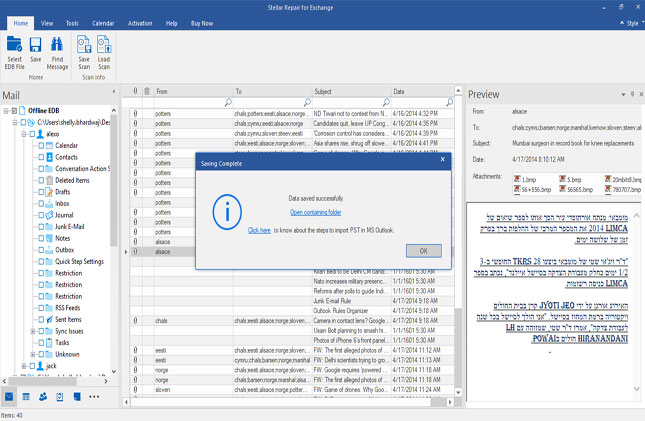
Task: Pin the Preview panel
Action: tap(632, 94)
